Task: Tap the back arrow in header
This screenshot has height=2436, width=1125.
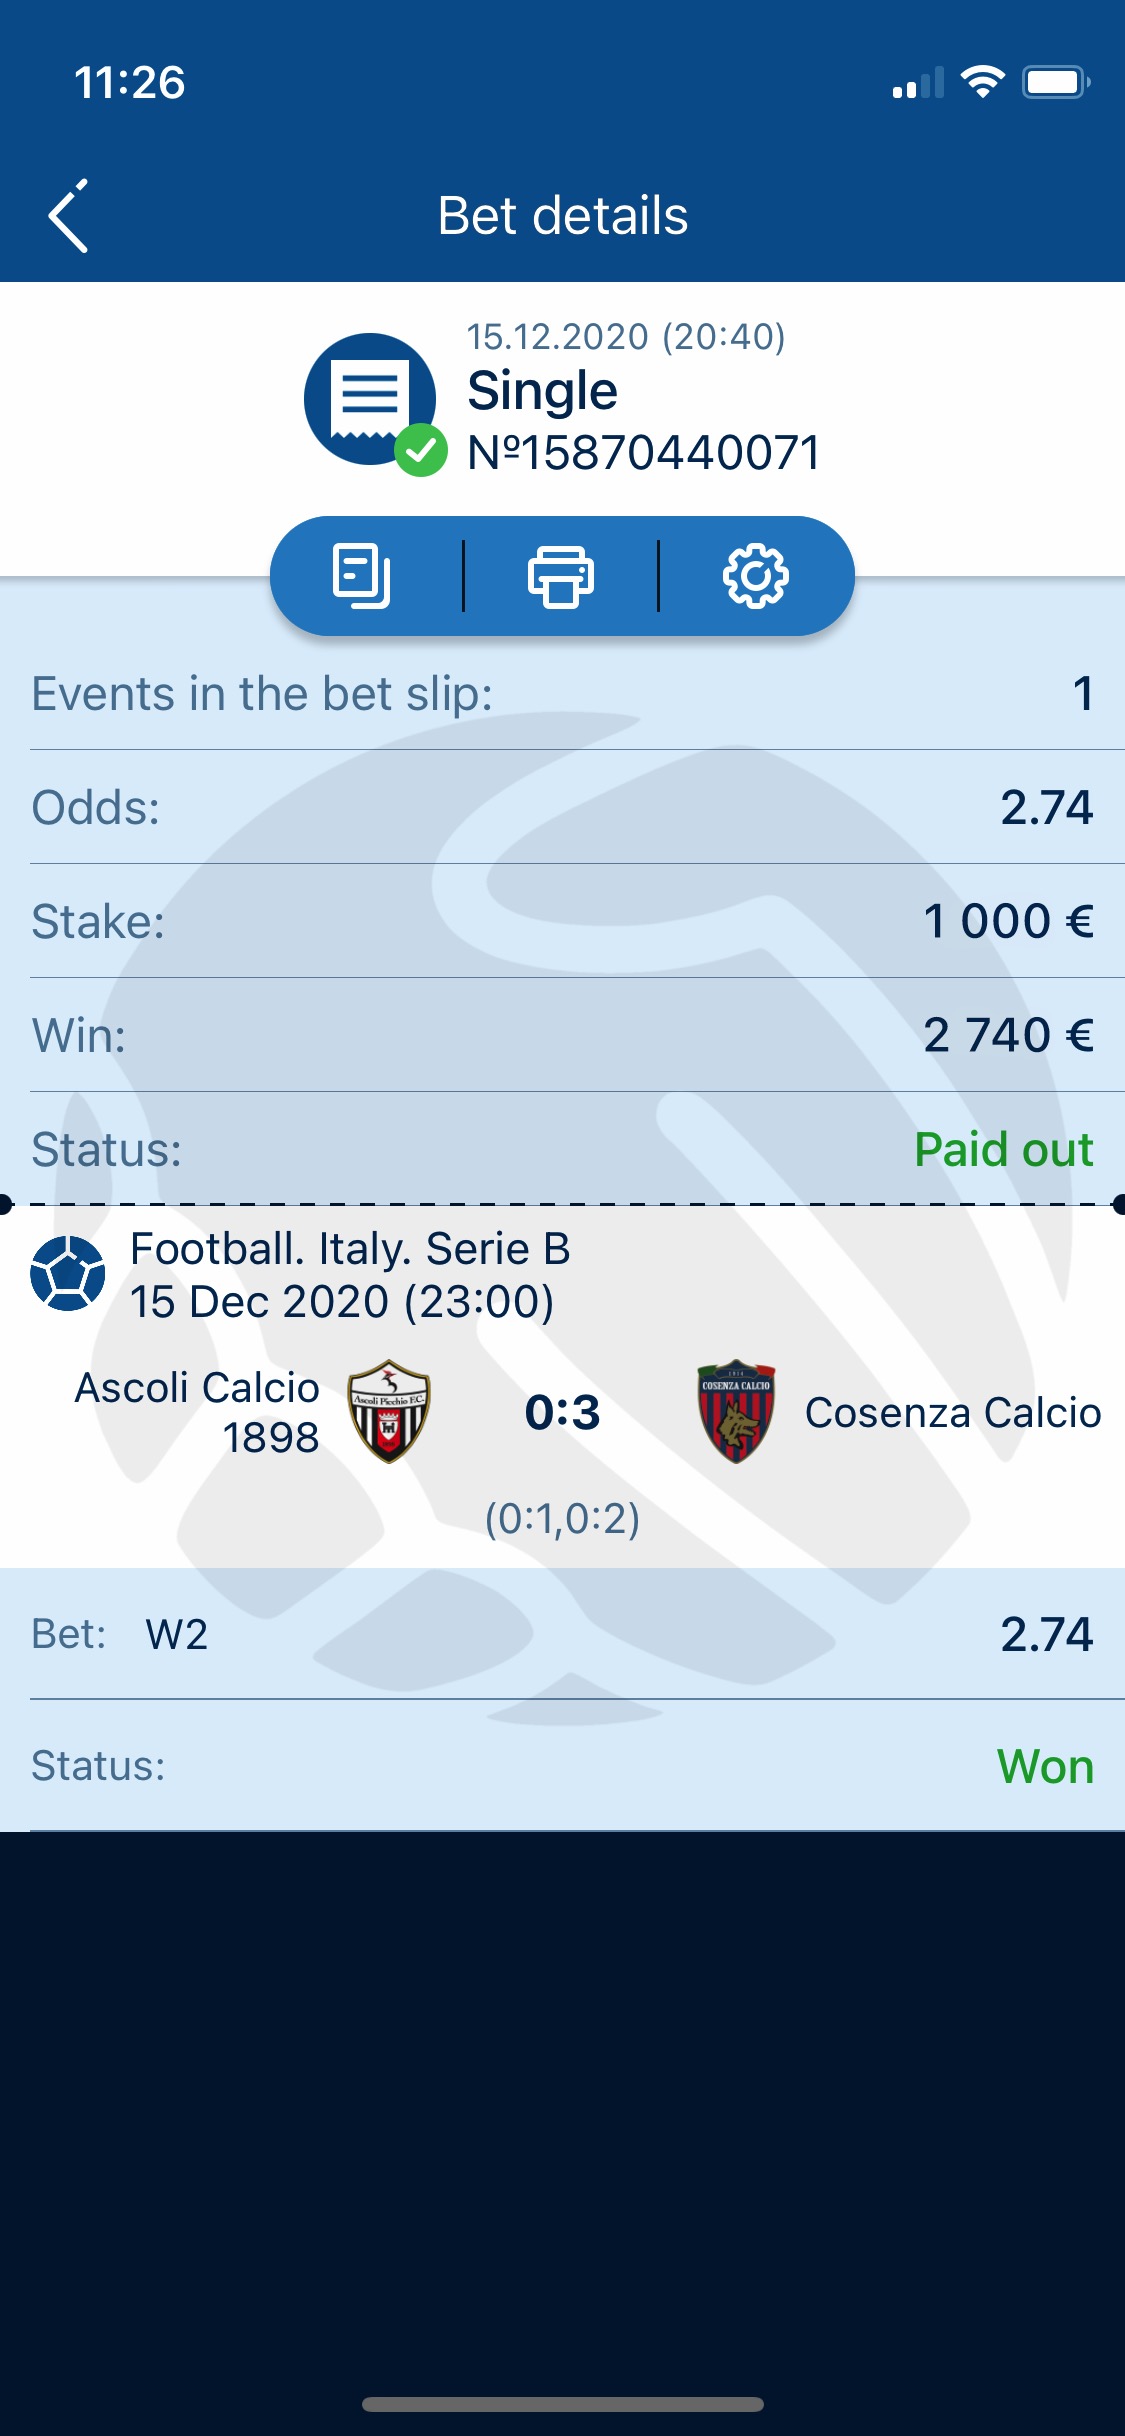Action: [68, 216]
